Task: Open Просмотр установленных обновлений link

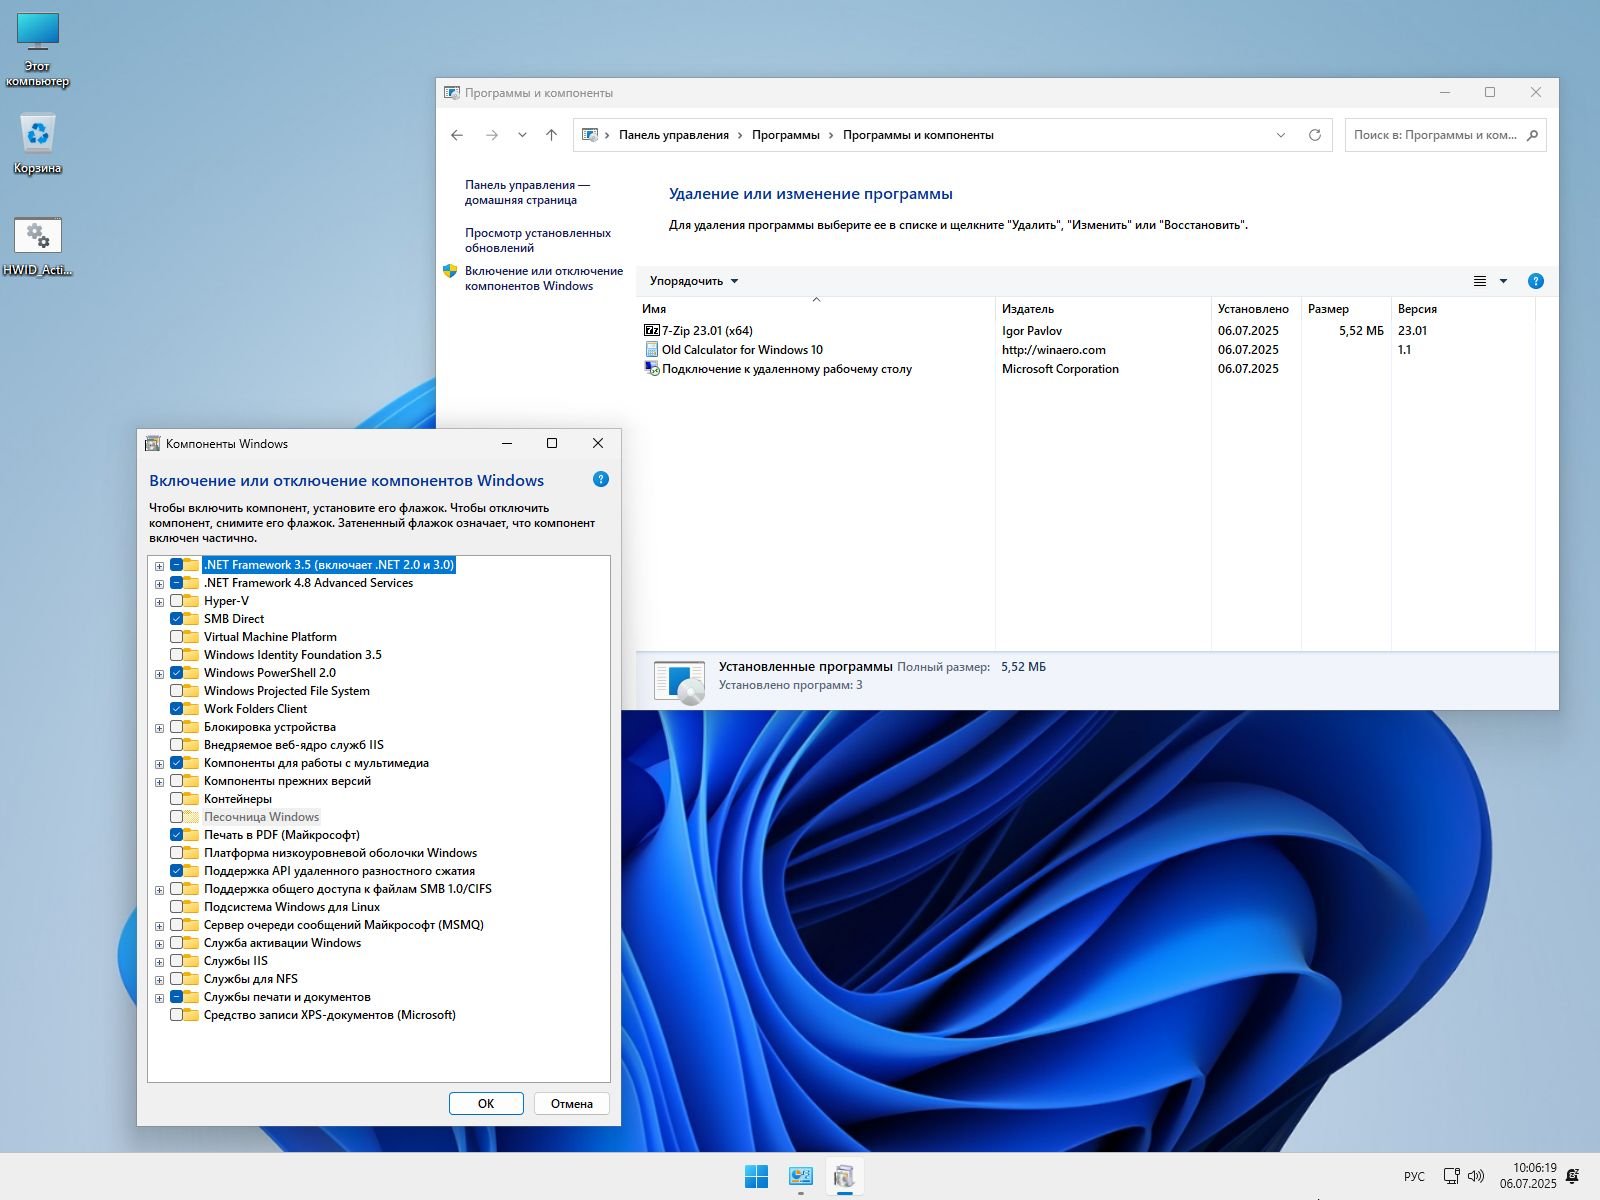Action: pyautogui.click(x=538, y=240)
